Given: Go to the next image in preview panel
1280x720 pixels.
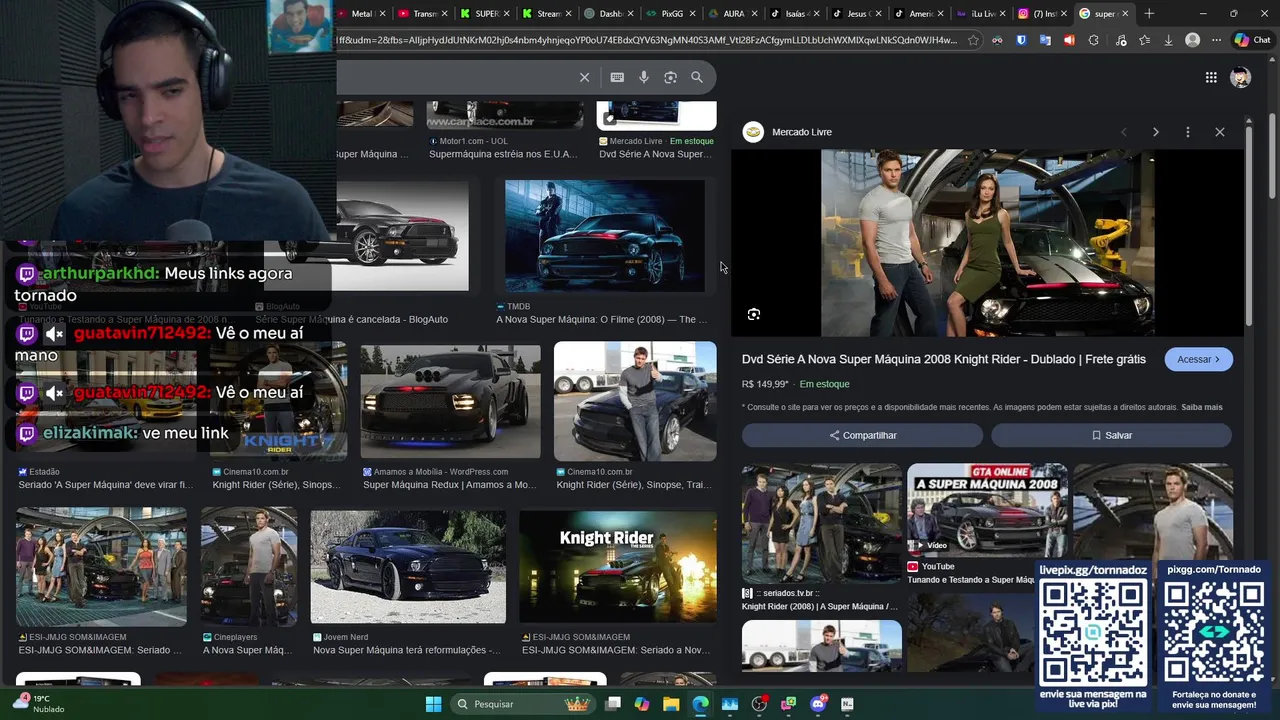Looking at the screenshot, I should click(1155, 132).
